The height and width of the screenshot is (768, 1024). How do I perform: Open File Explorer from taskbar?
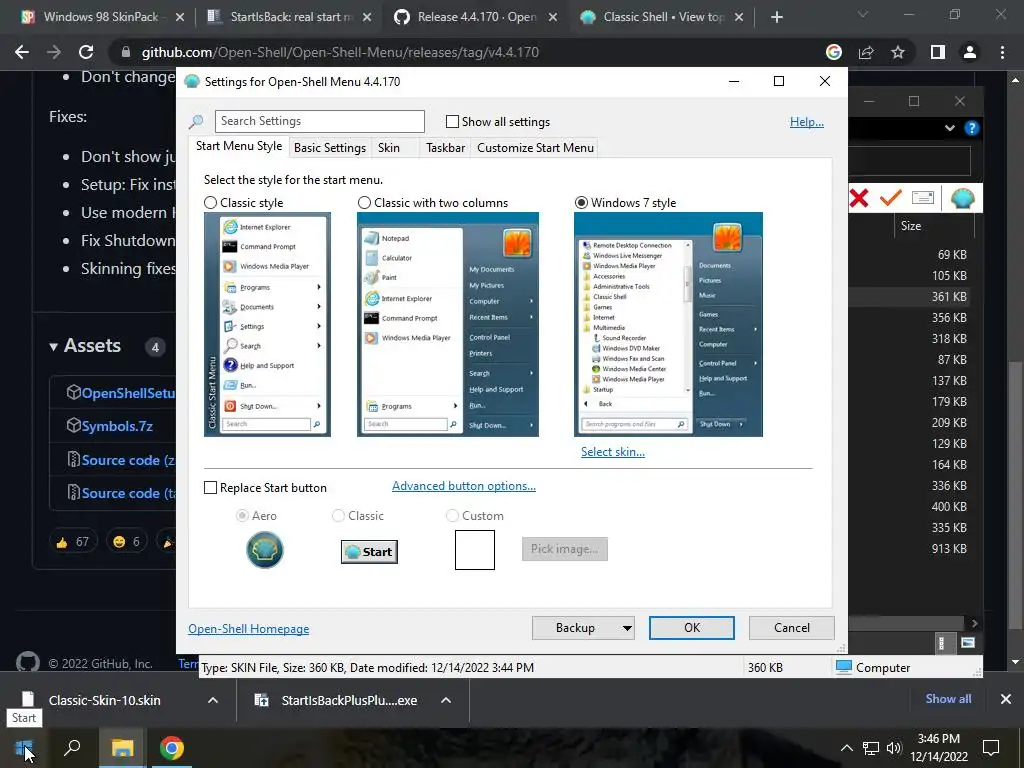point(122,748)
